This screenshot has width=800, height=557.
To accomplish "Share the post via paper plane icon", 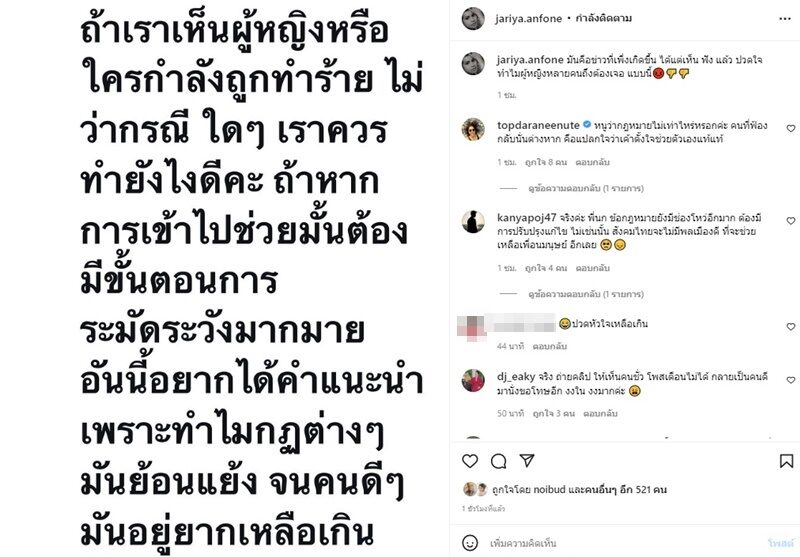I will [527, 460].
